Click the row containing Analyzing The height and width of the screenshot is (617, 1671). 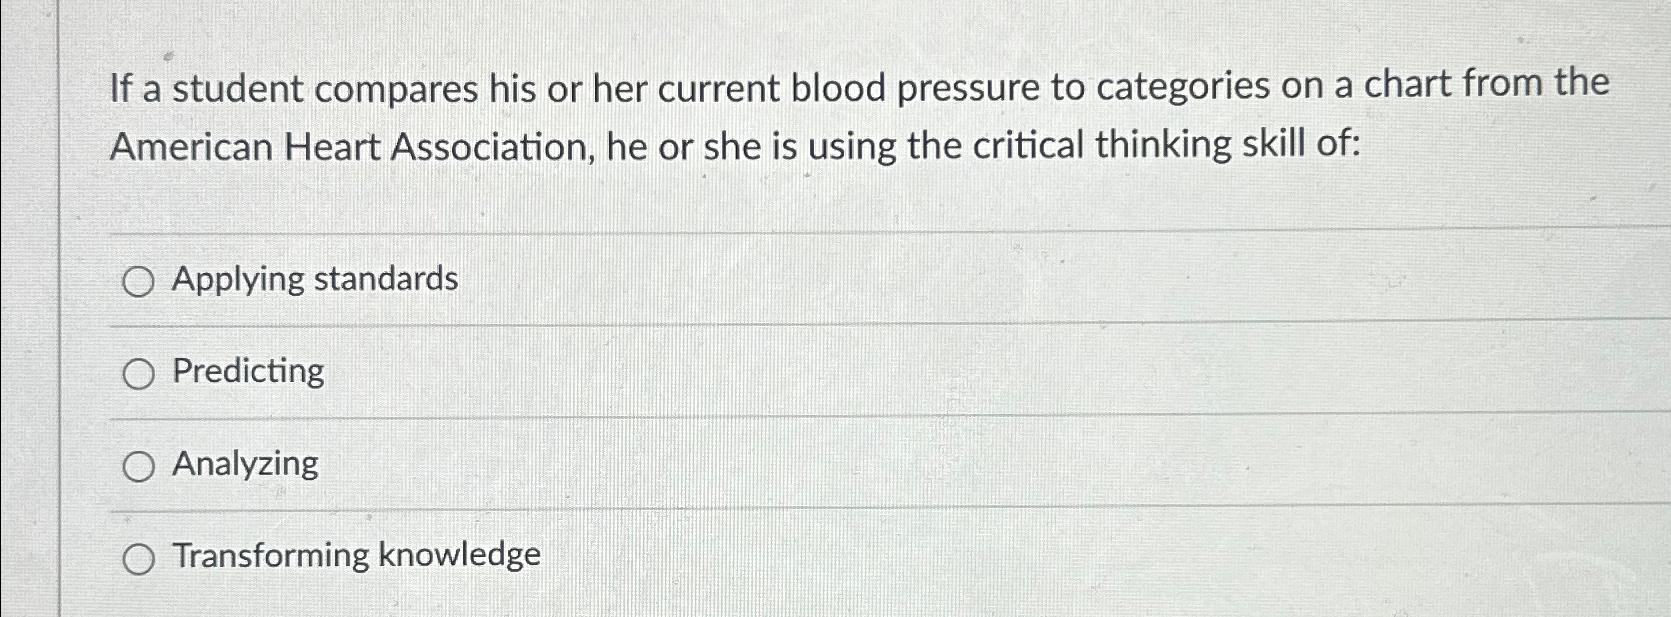coord(700,465)
